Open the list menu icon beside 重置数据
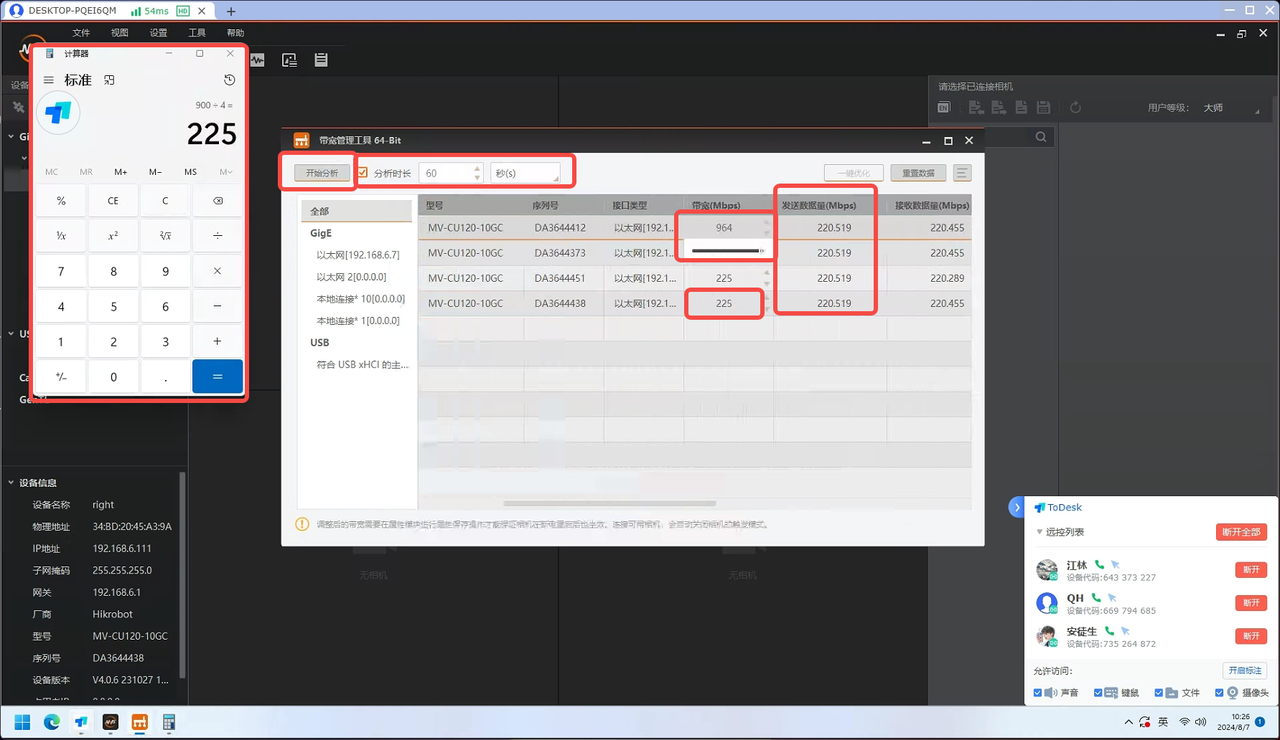This screenshot has height=740, width=1280. tap(962, 173)
